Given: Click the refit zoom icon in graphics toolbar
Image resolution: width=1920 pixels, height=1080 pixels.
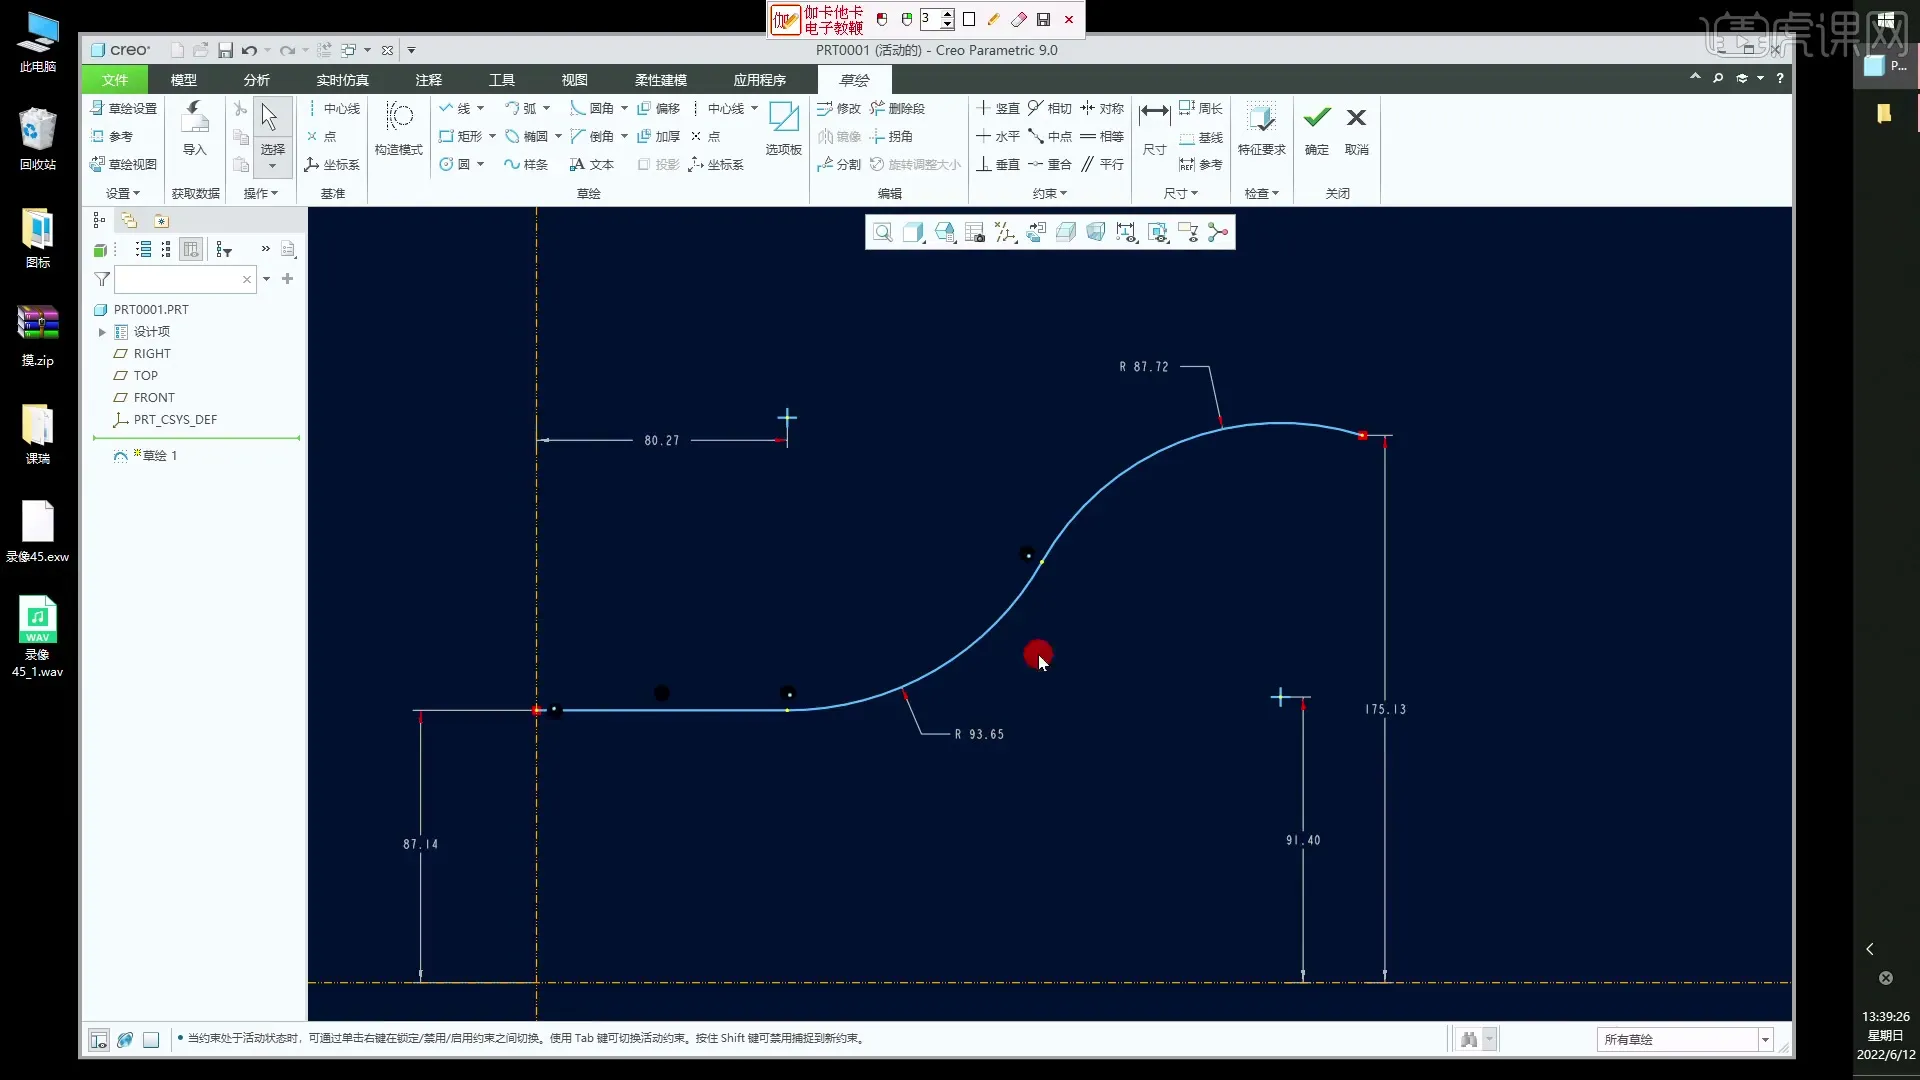Looking at the screenshot, I should [882, 233].
